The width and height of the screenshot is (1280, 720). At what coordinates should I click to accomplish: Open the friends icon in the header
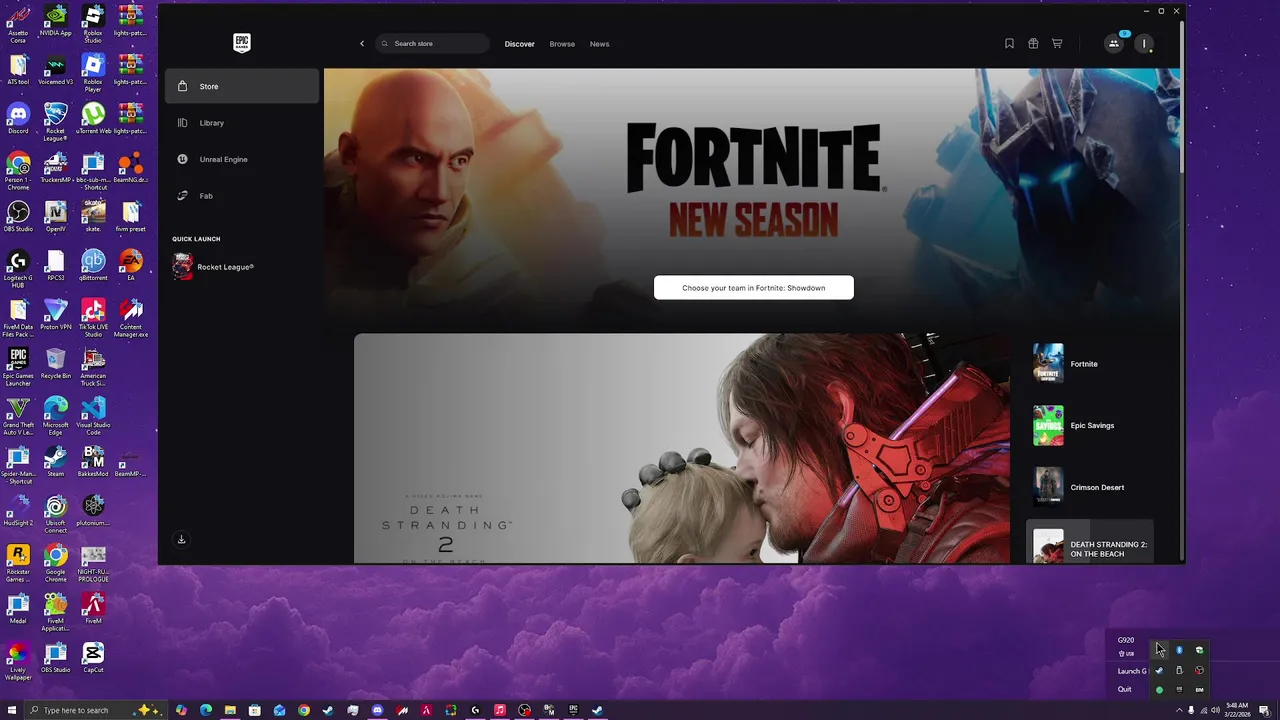pos(1113,44)
